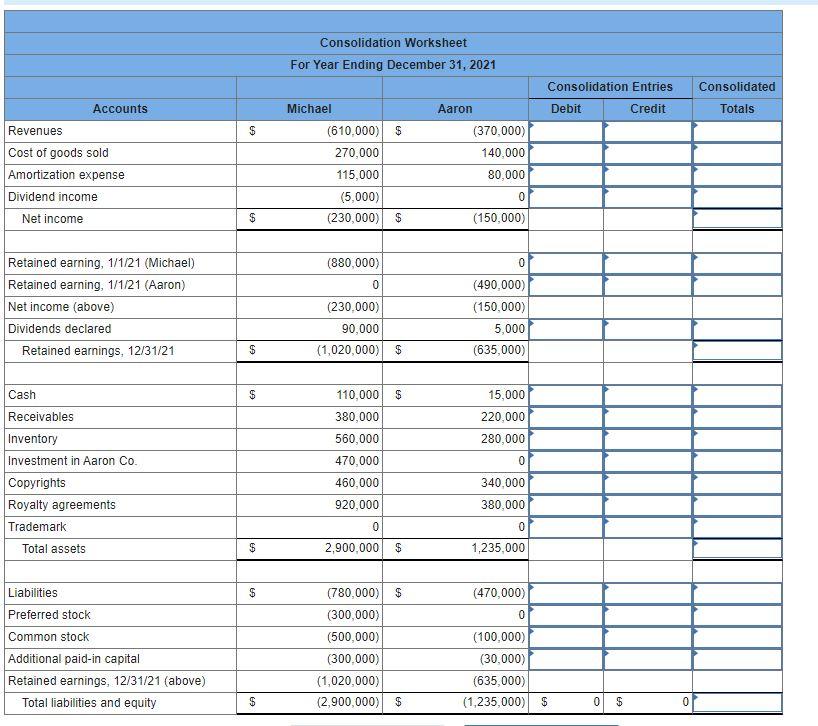
Task: Select Additional paid-in capital debit field
Action: pyautogui.click(x=566, y=659)
